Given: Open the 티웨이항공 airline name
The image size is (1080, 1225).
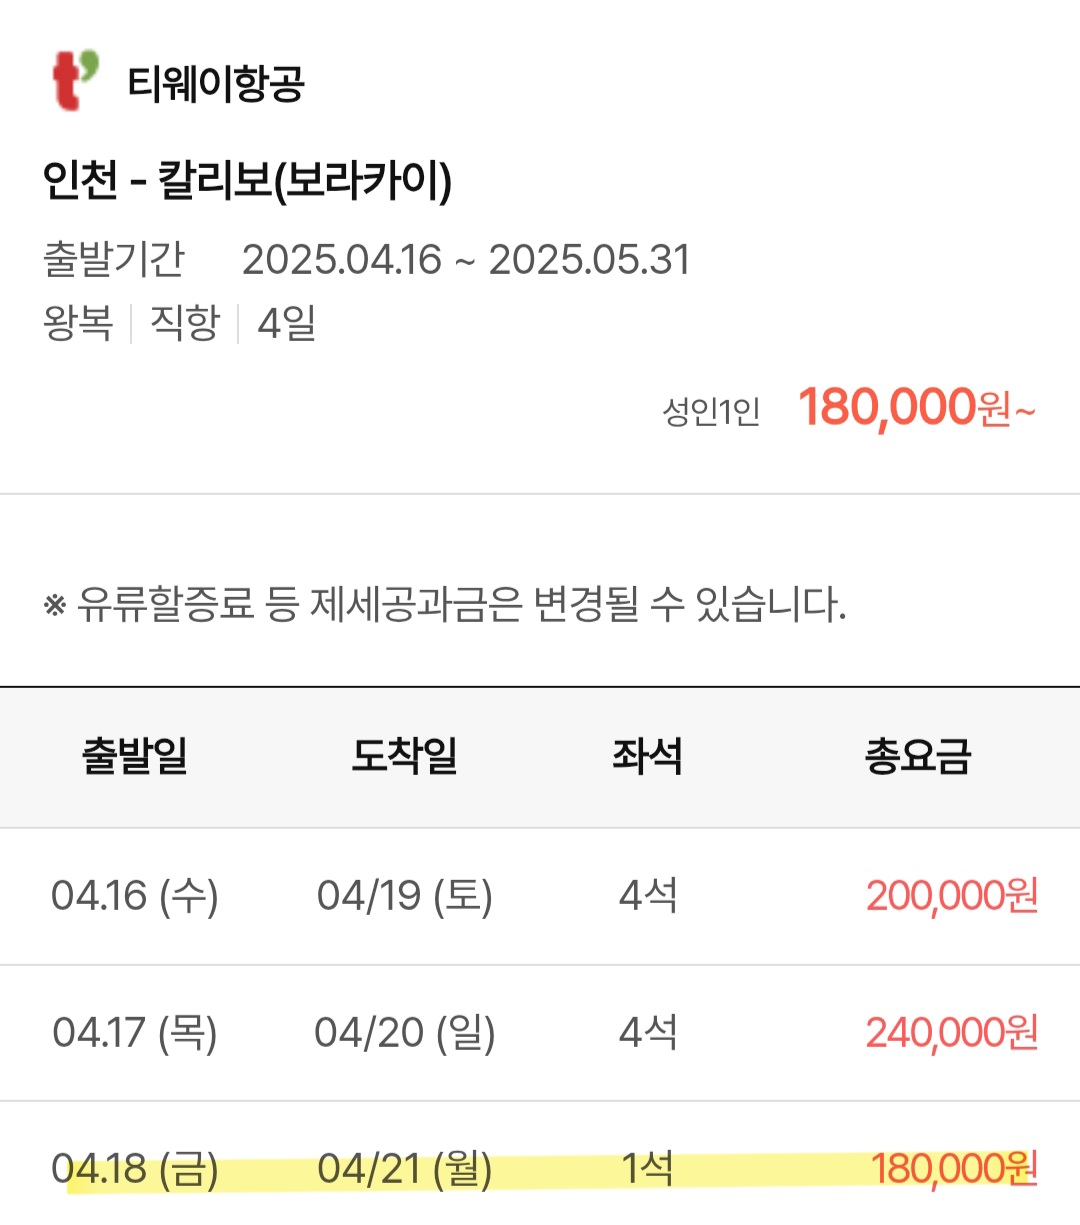Looking at the screenshot, I should click(x=216, y=83).
